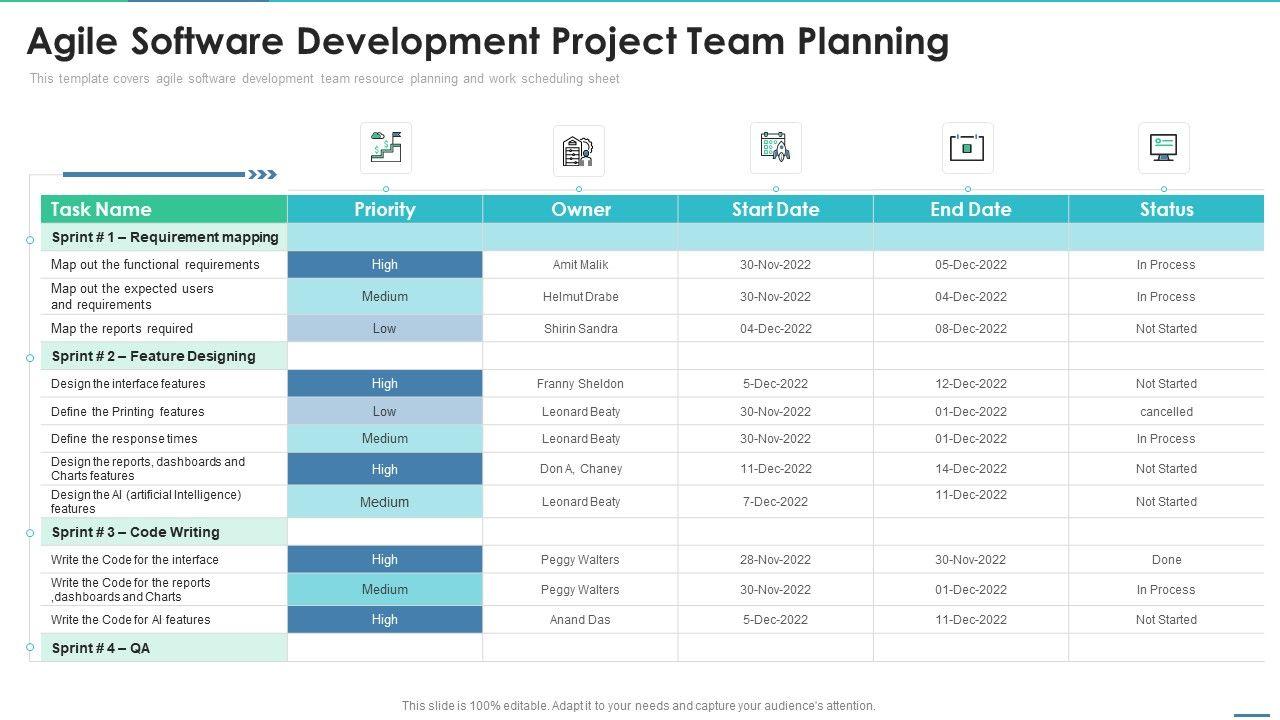This screenshot has width=1280, height=720.
Task: Click the owner document-person icon
Action: pos(578,151)
